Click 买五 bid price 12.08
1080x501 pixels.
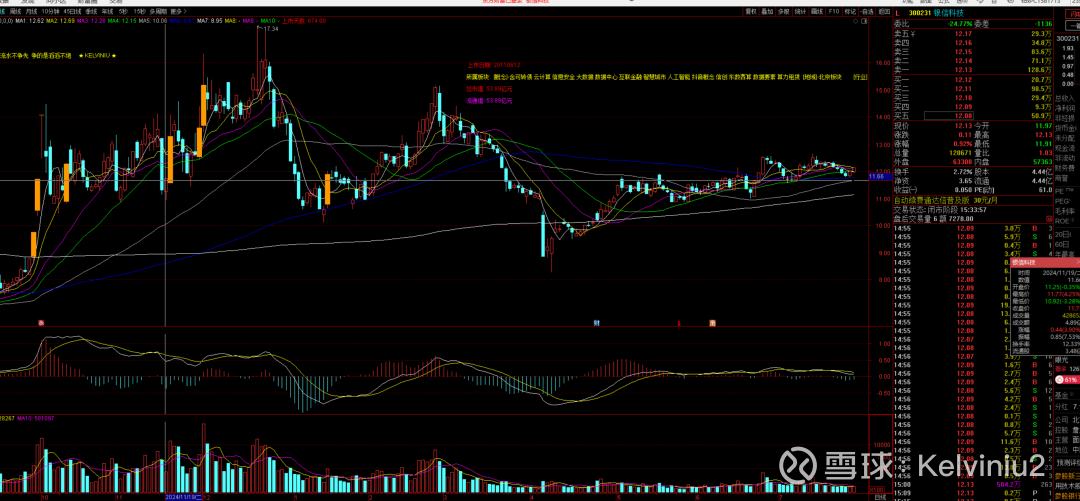(x=963, y=116)
